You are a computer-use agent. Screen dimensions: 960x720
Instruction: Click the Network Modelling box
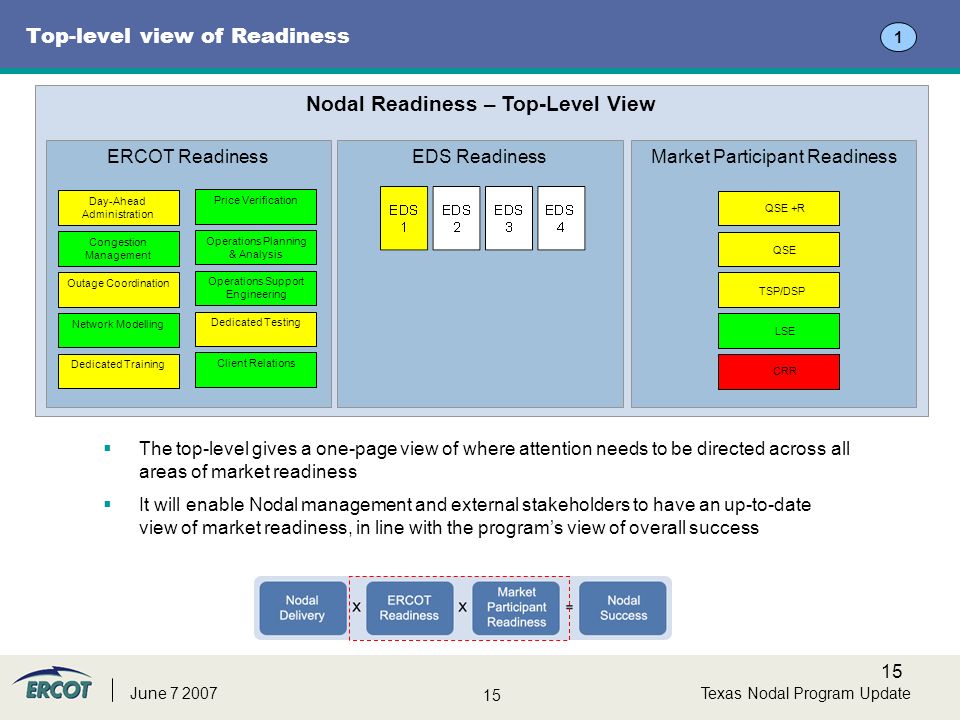click(x=119, y=331)
